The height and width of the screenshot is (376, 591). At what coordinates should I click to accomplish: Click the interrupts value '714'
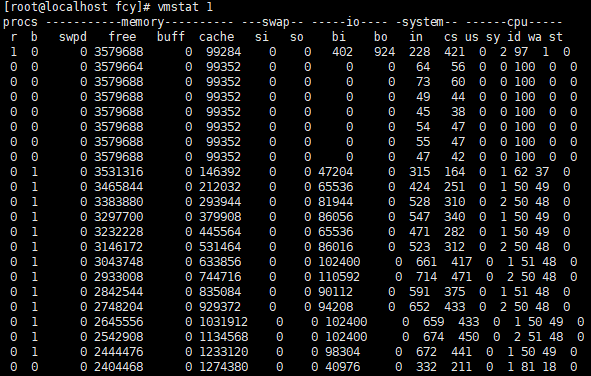[426, 277]
